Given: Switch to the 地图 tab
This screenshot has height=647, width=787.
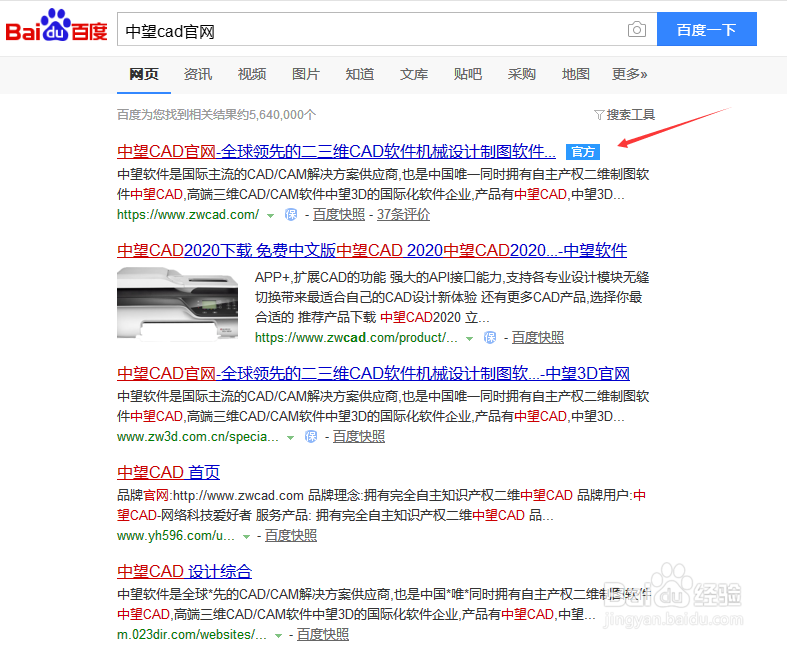Looking at the screenshot, I should [576, 74].
